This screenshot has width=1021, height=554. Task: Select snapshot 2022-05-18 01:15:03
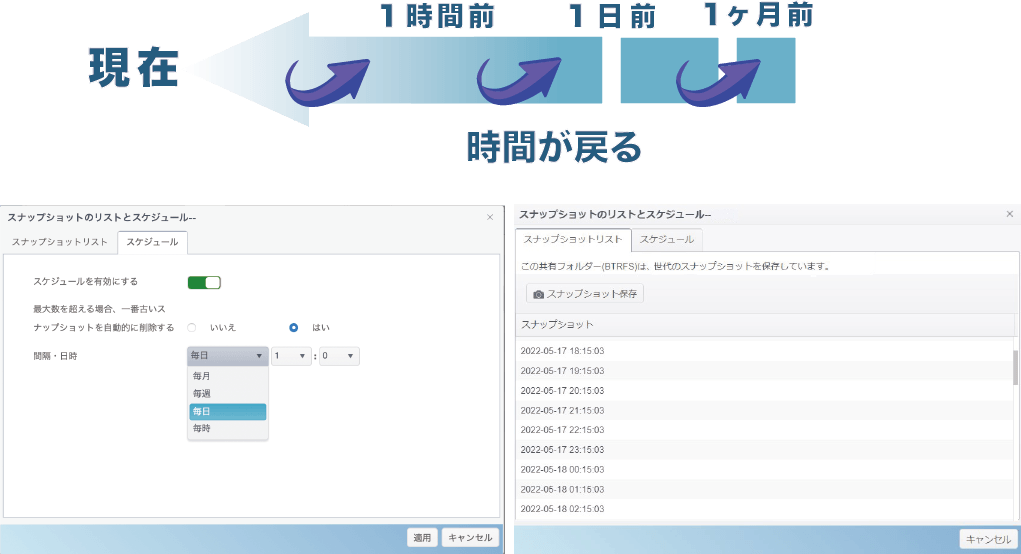click(764, 490)
